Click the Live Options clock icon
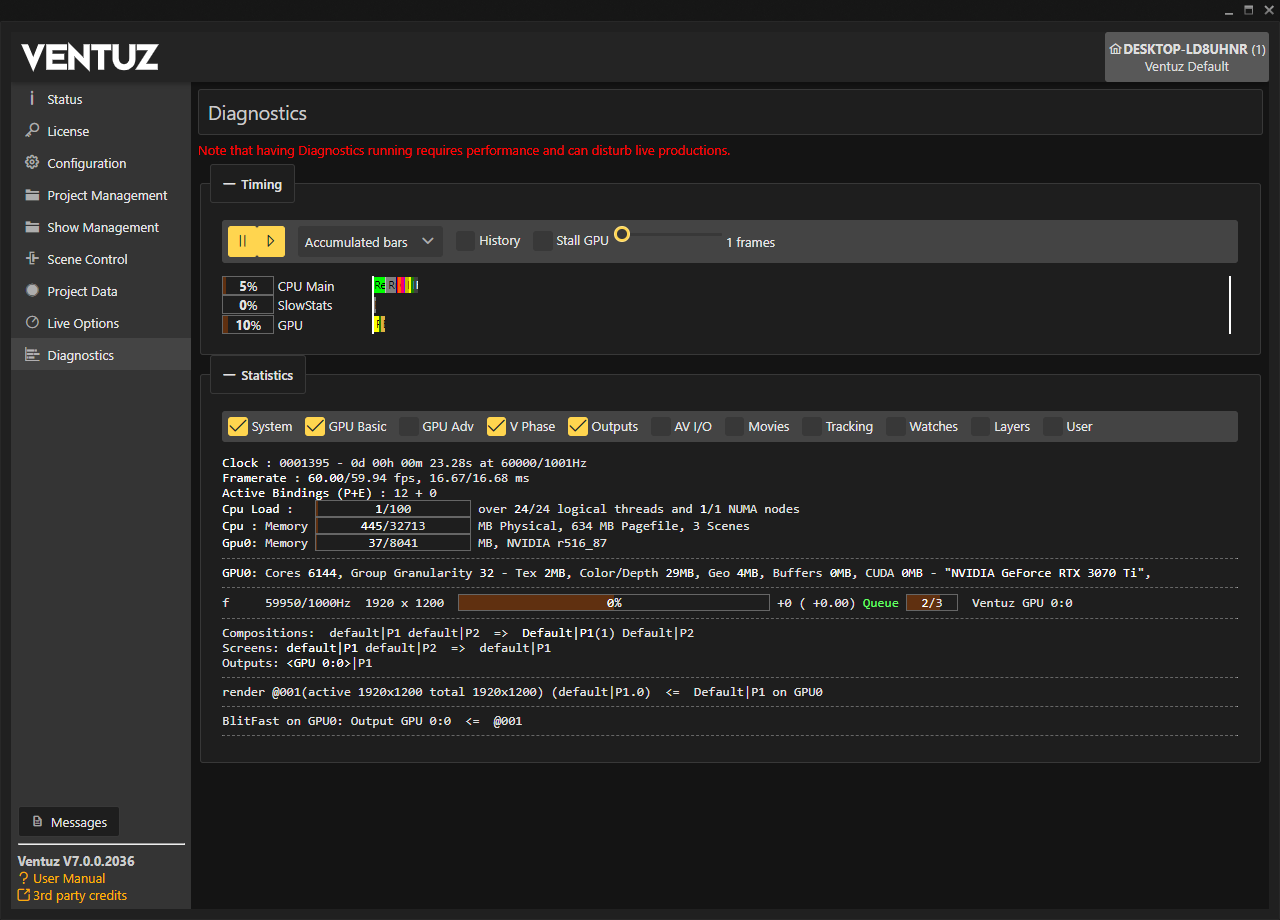1280x920 pixels. pos(32,323)
